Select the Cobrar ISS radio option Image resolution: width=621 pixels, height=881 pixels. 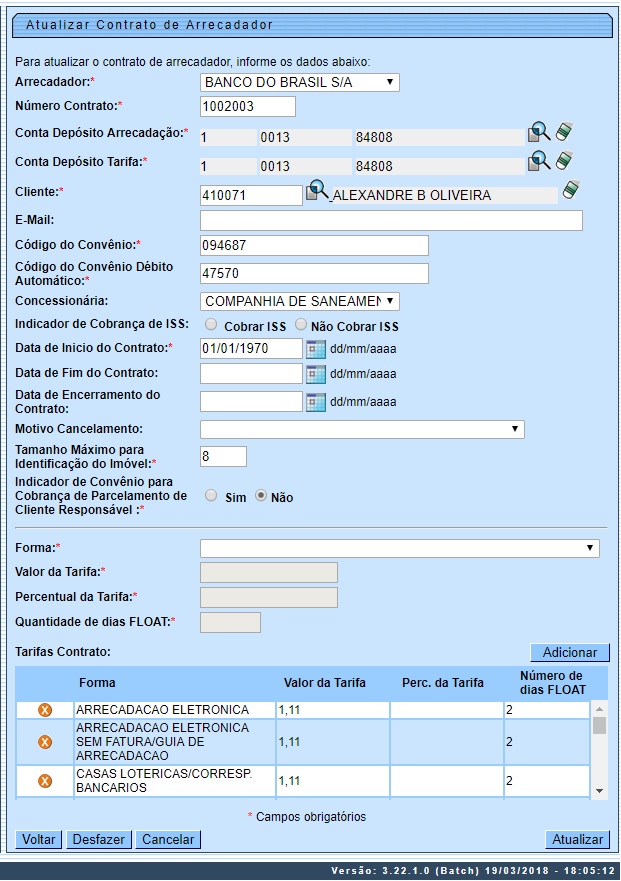211,325
